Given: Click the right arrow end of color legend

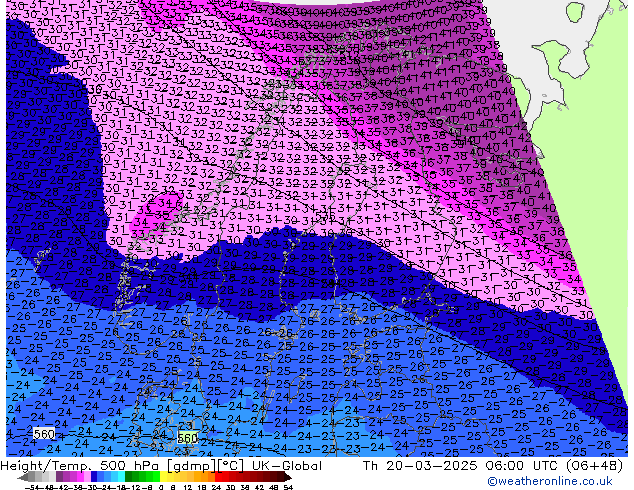Looking at the screenshot, I should tap(288, 477).
